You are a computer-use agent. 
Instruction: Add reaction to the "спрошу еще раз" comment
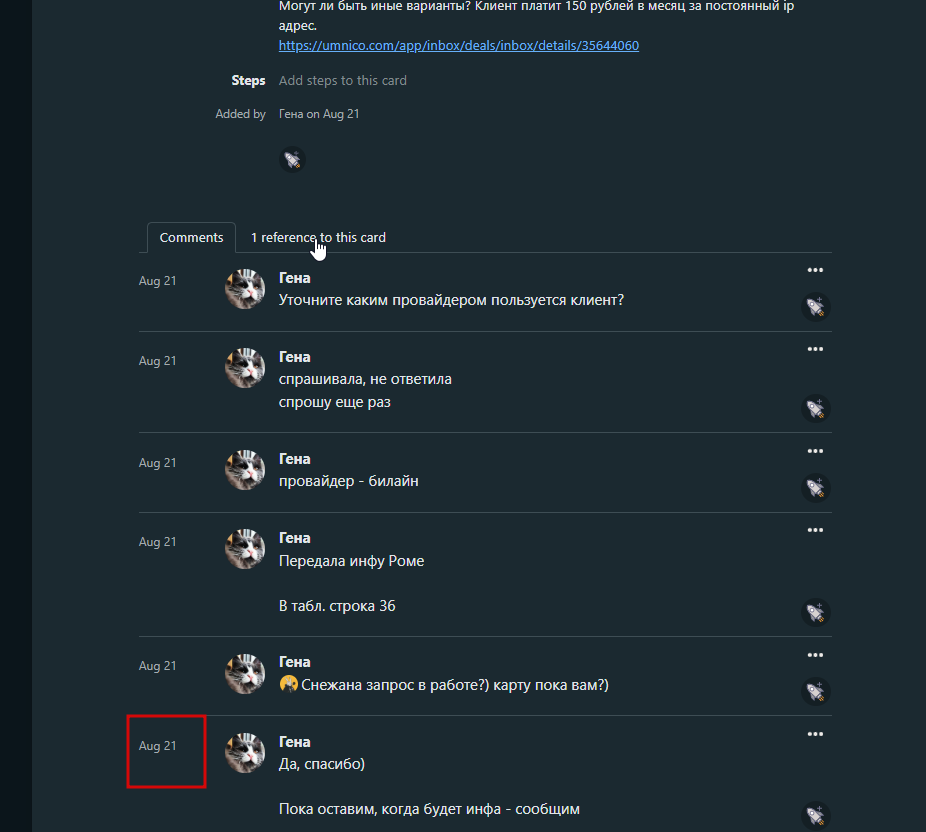coord(816,409)
